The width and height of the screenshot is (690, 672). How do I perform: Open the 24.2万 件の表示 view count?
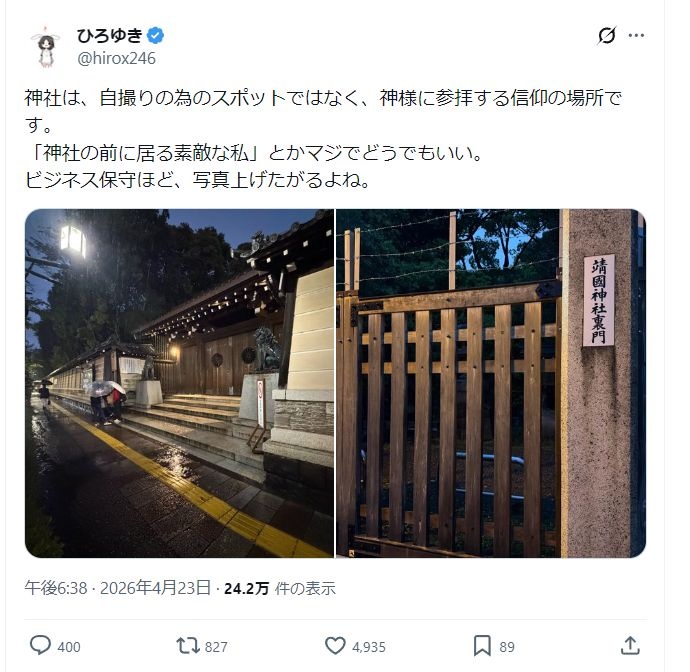click(x=279, y=588)
